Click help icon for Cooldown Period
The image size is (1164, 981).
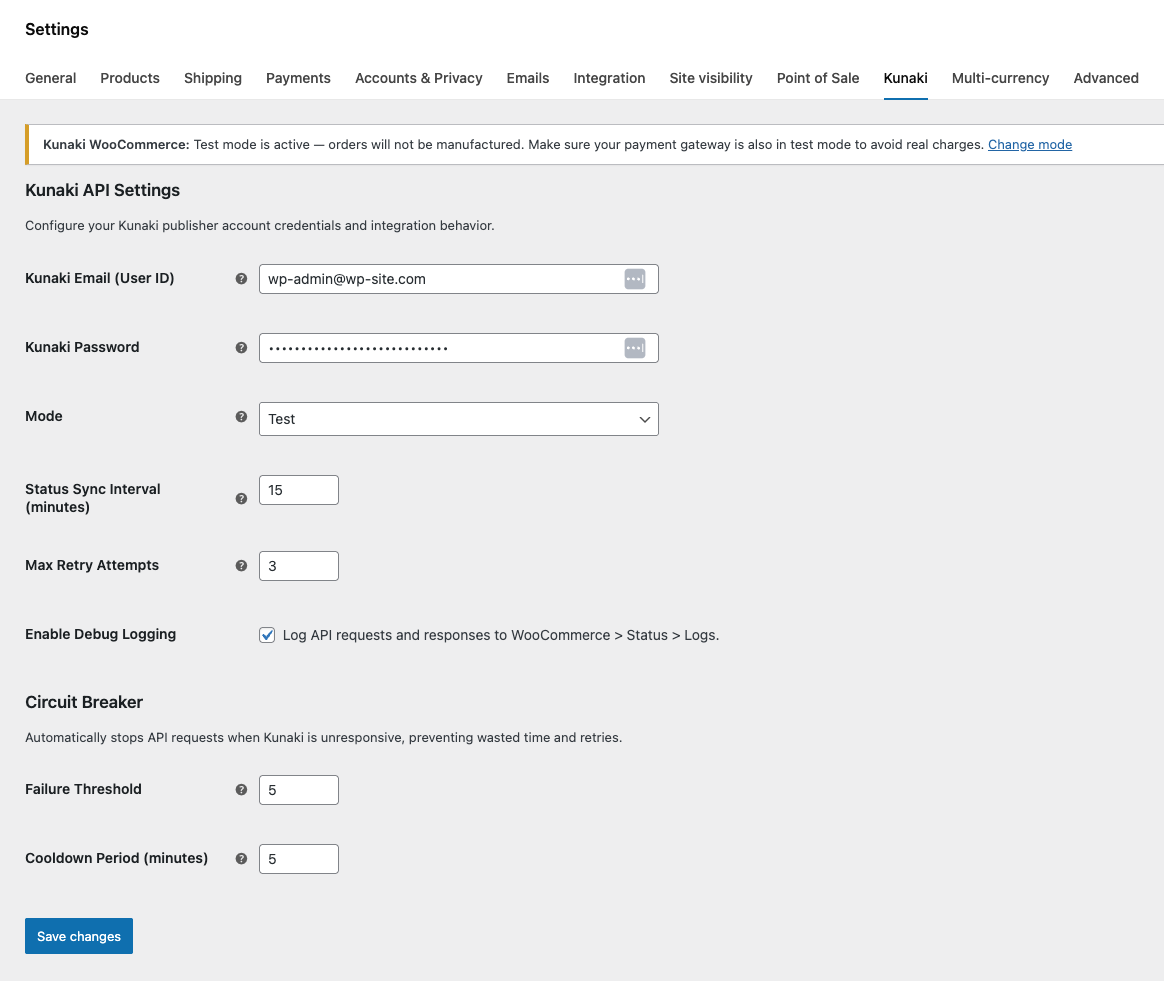point(241,859)
